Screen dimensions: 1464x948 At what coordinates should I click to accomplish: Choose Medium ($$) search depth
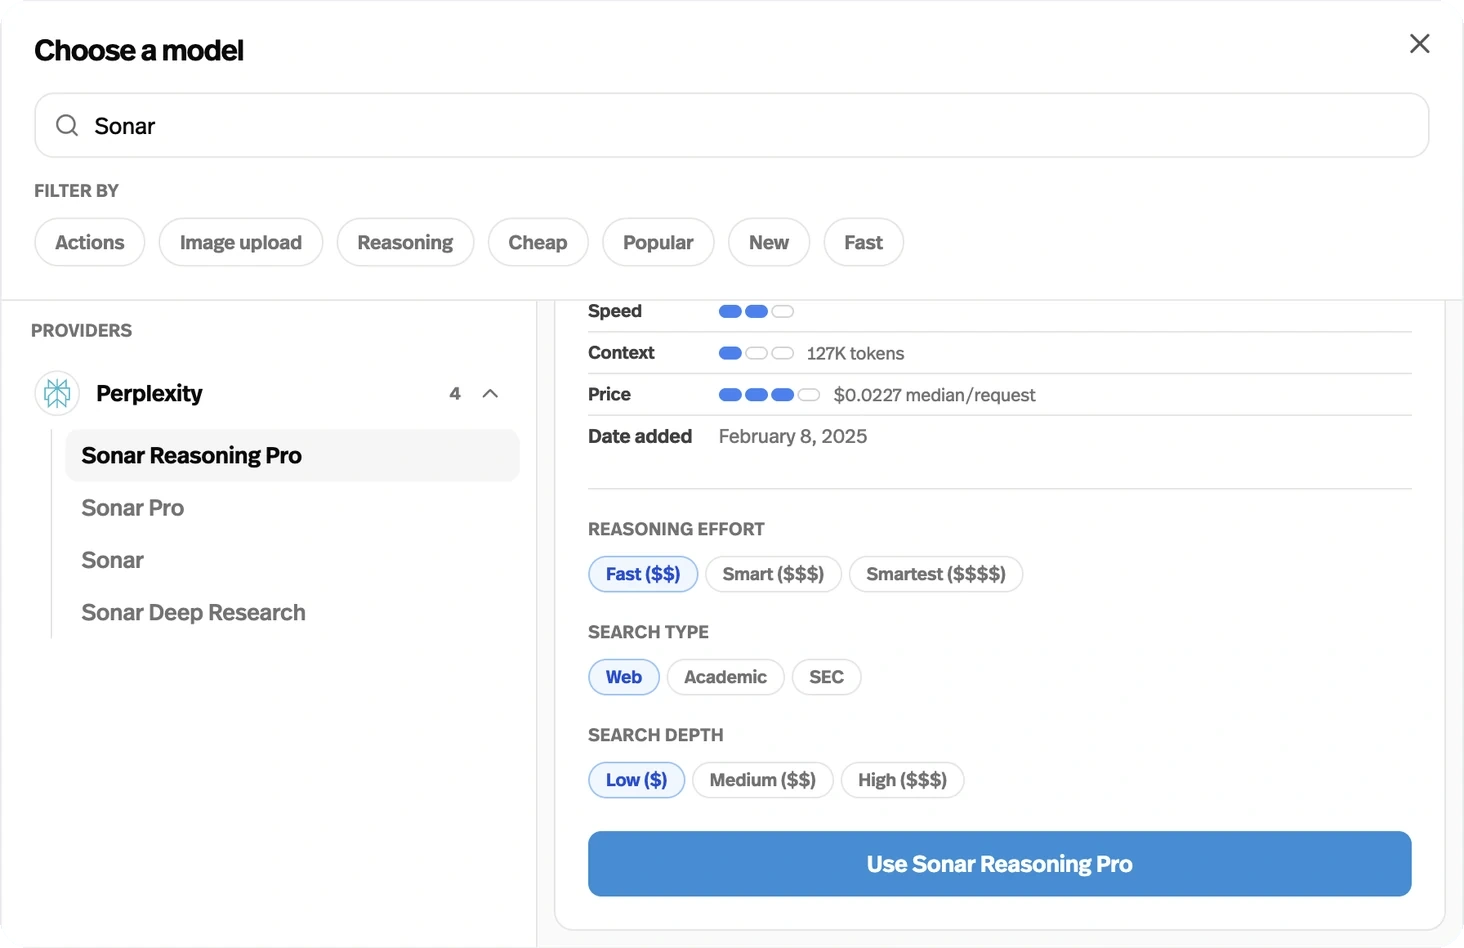pos(763,780)
